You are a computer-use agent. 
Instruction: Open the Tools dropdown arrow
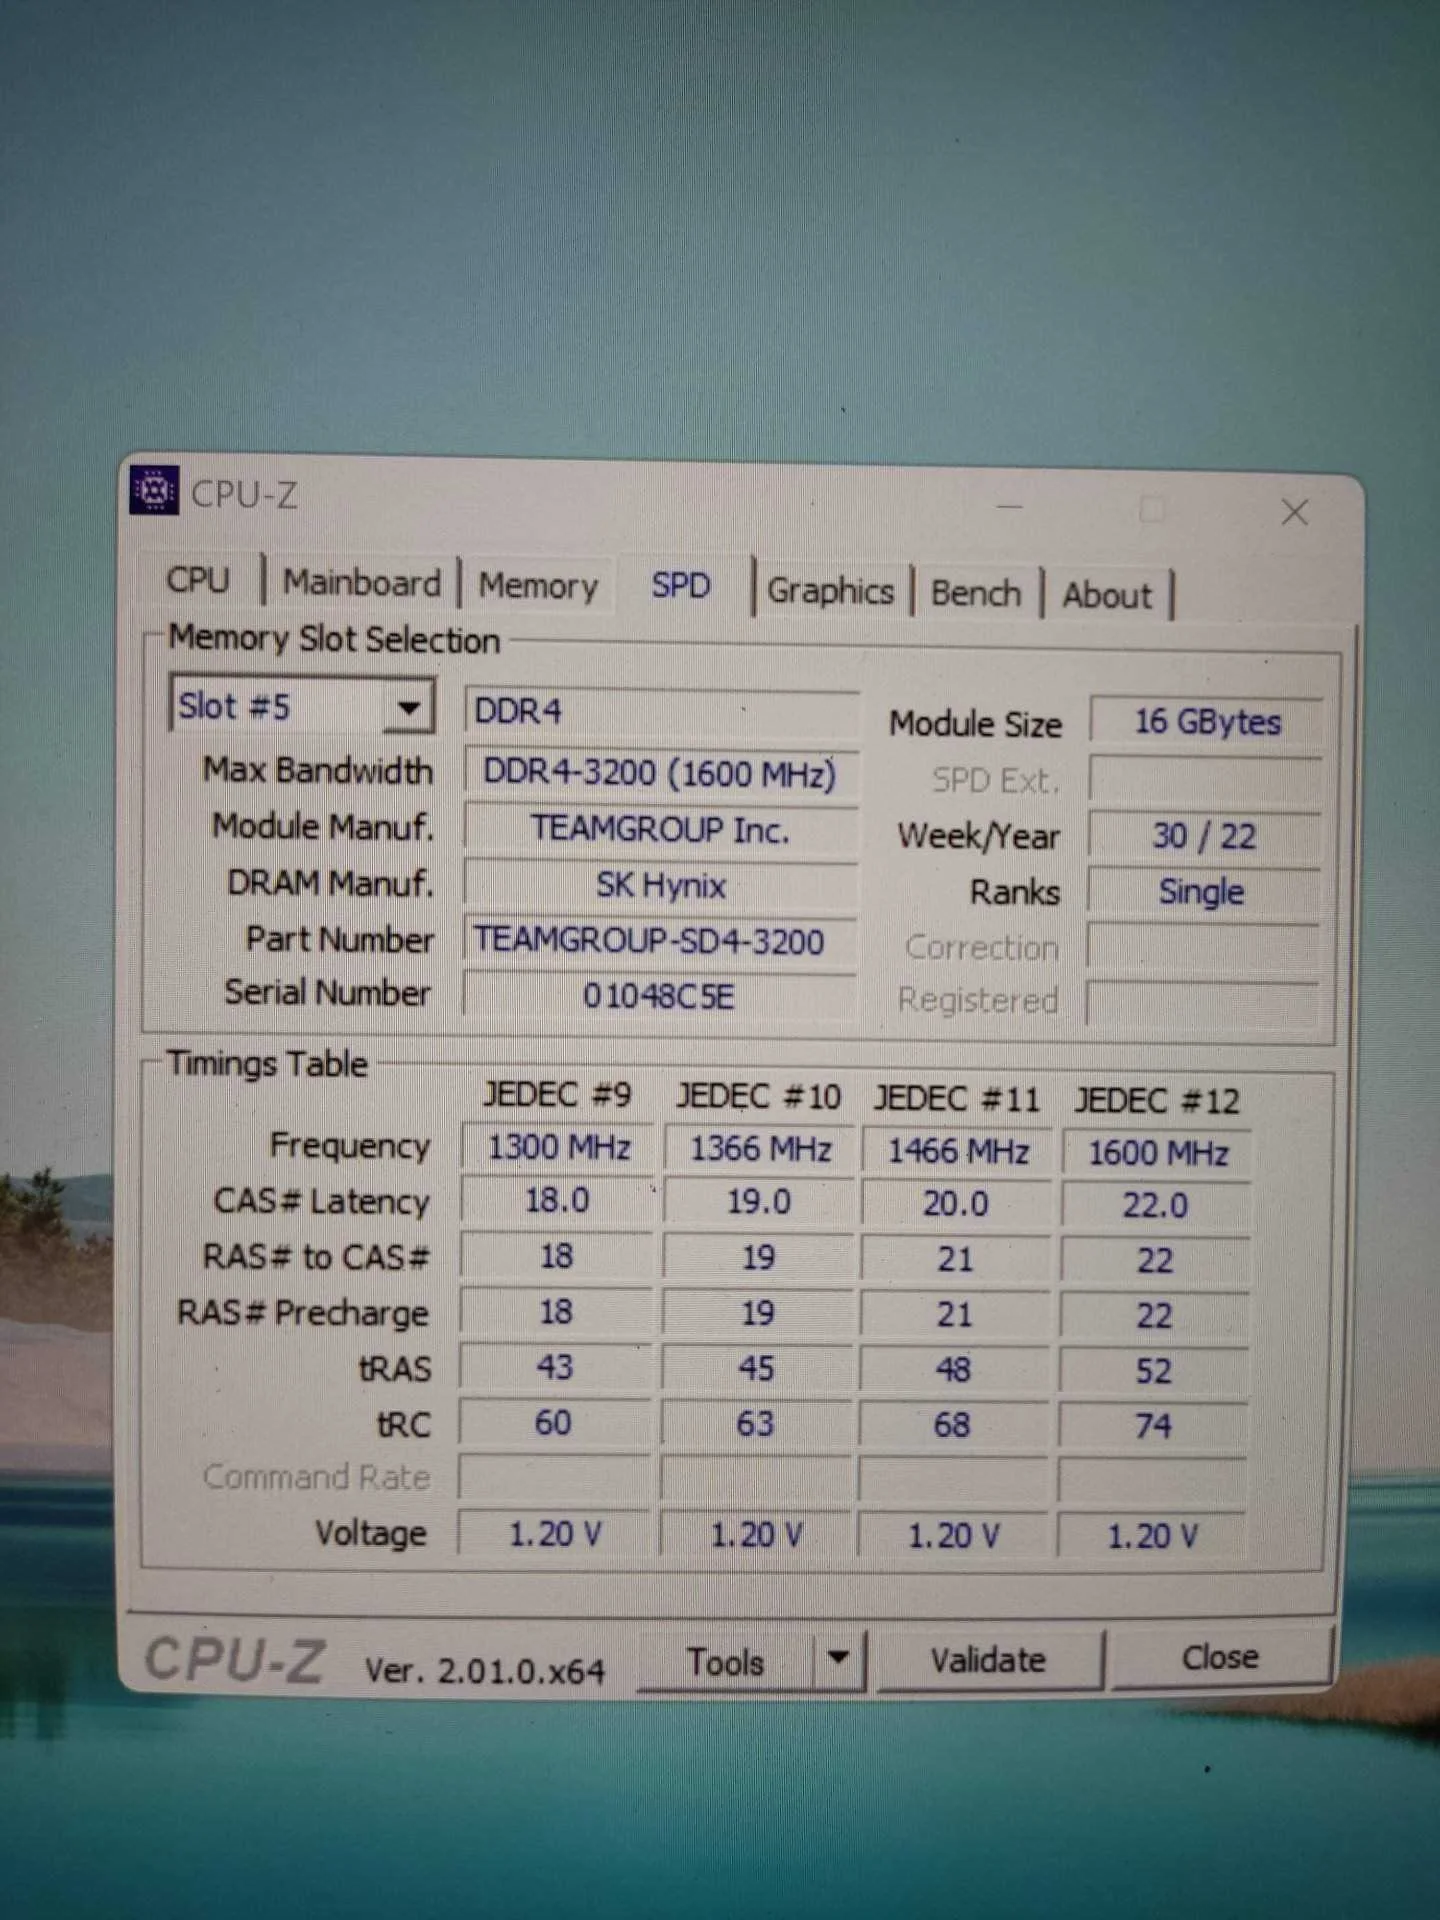839,1659
